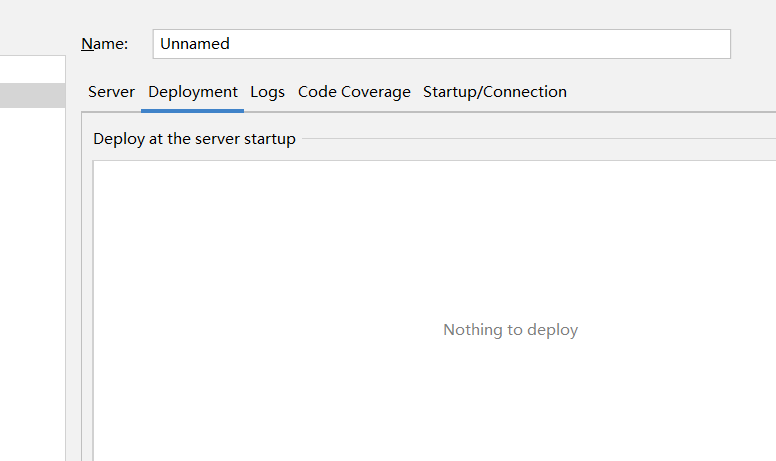Click the blue underline beneath Deployment tab
The width and height of the screenshot is (776, 461).
(x=193, y=110)
